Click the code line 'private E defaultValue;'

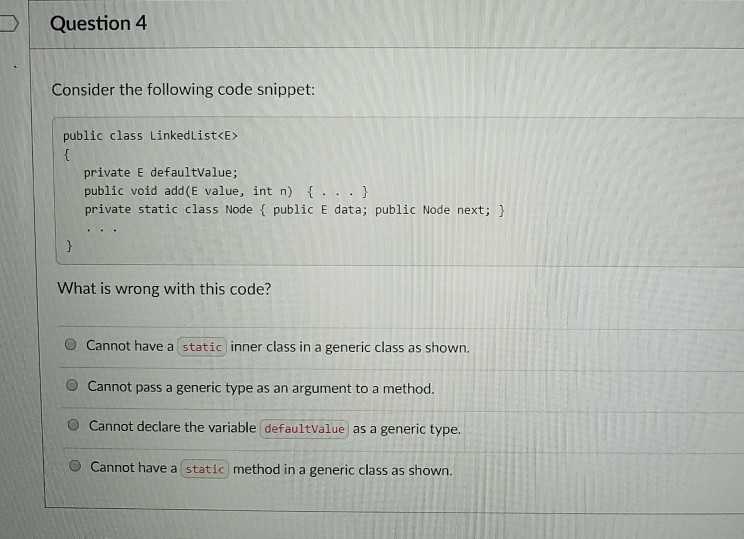click(x=161, y=172)
